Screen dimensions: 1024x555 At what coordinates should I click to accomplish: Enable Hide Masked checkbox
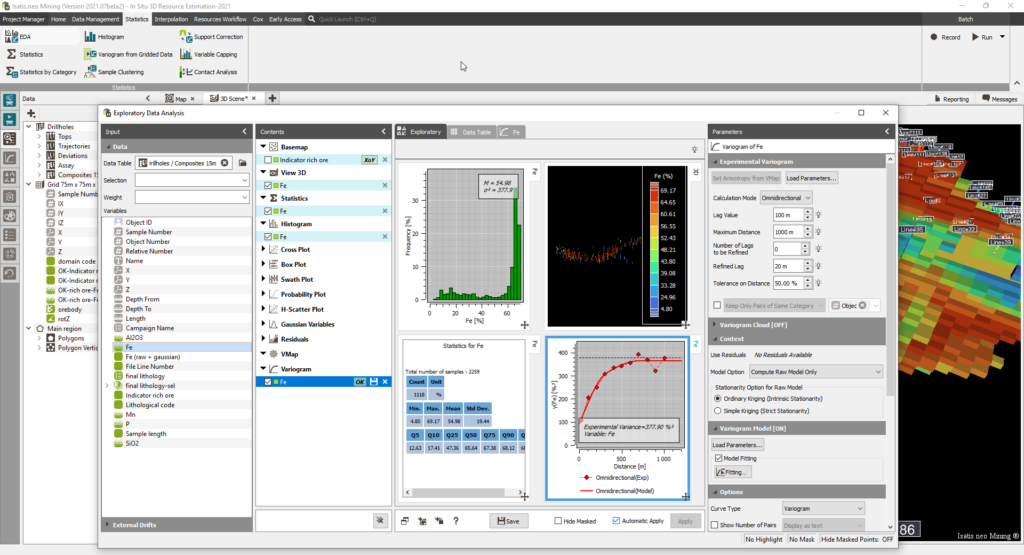558,521
